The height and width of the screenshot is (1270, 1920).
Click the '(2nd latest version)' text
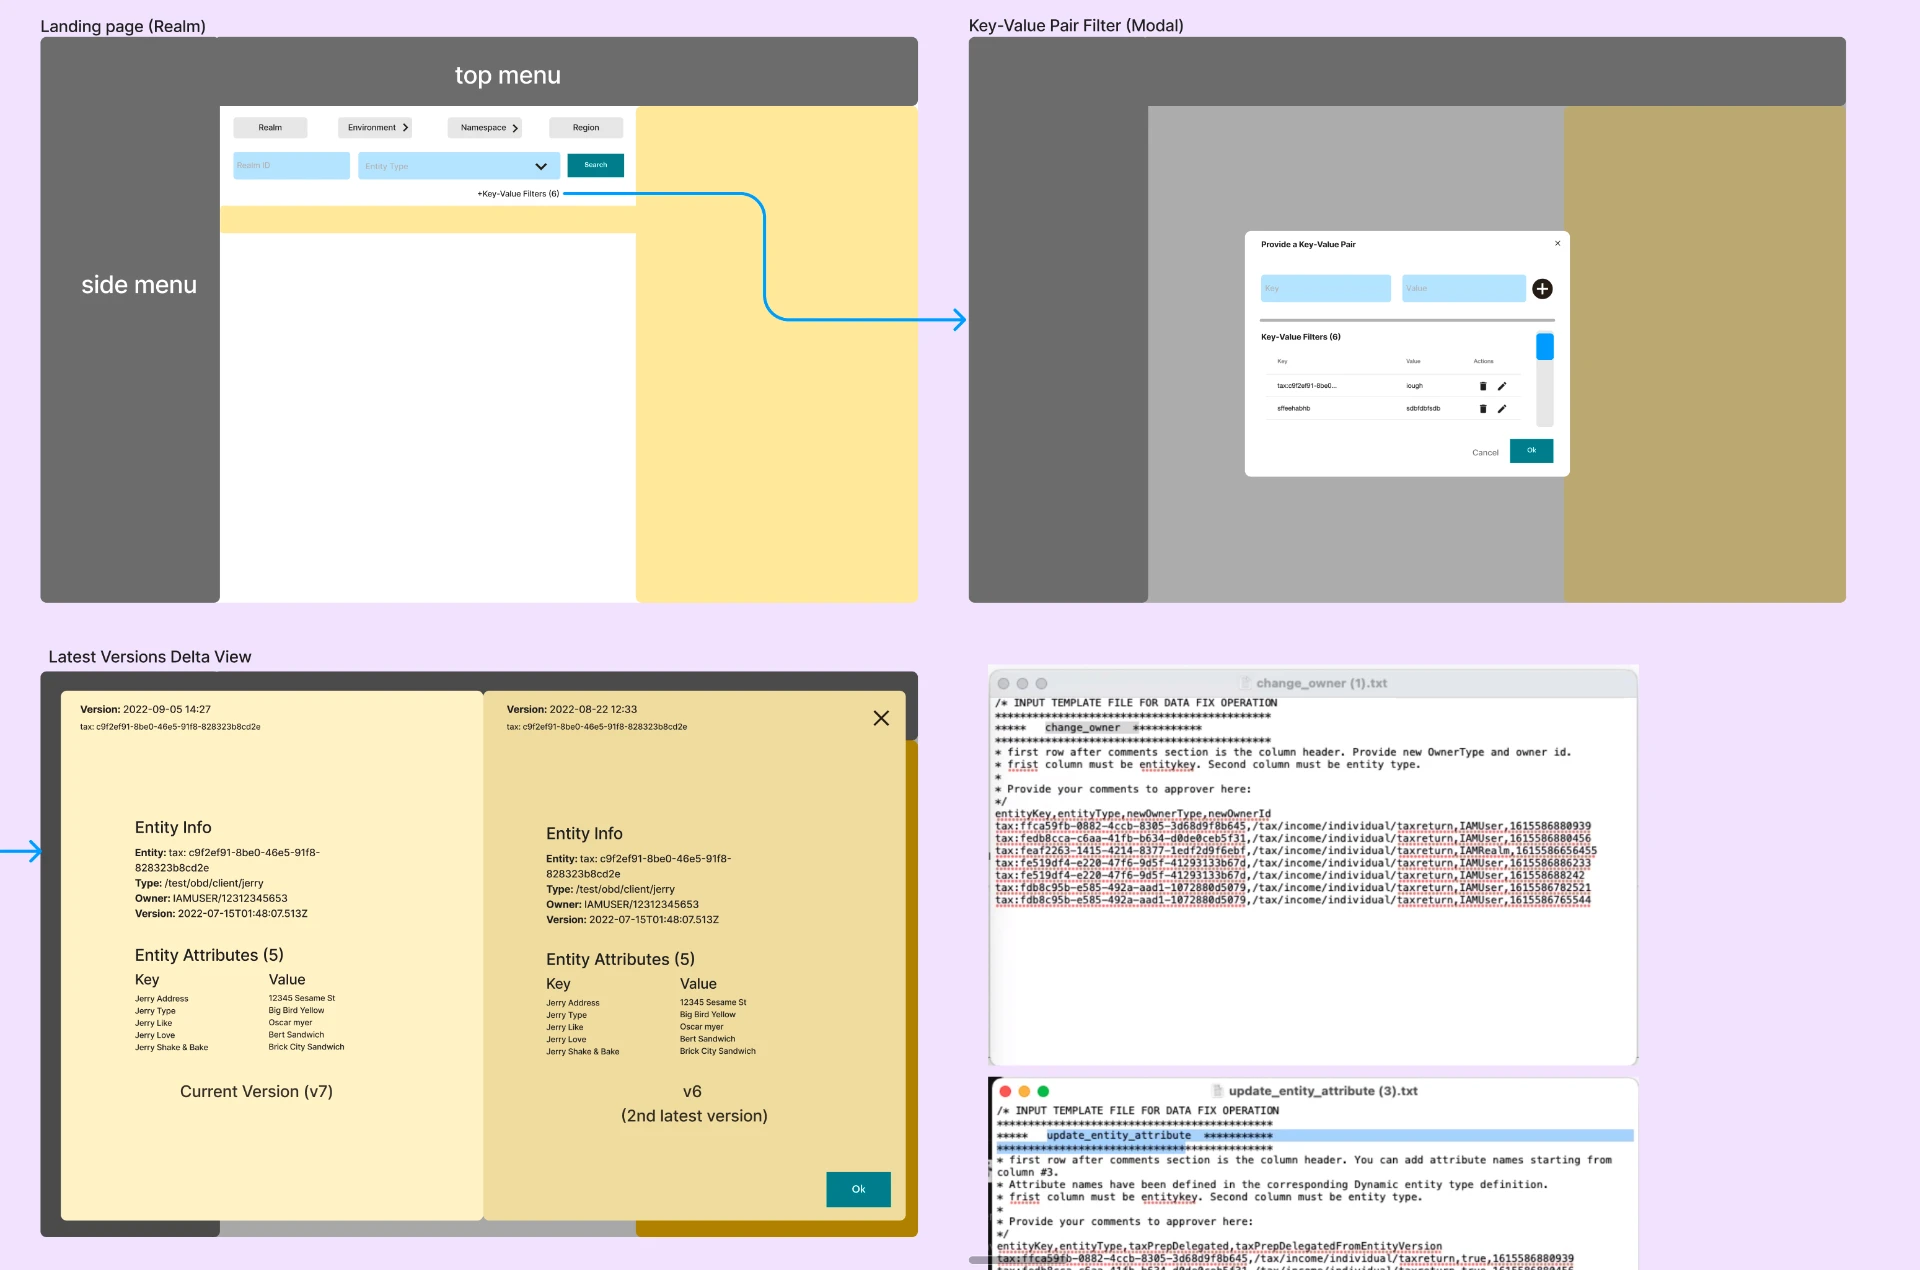(694, 1116)
